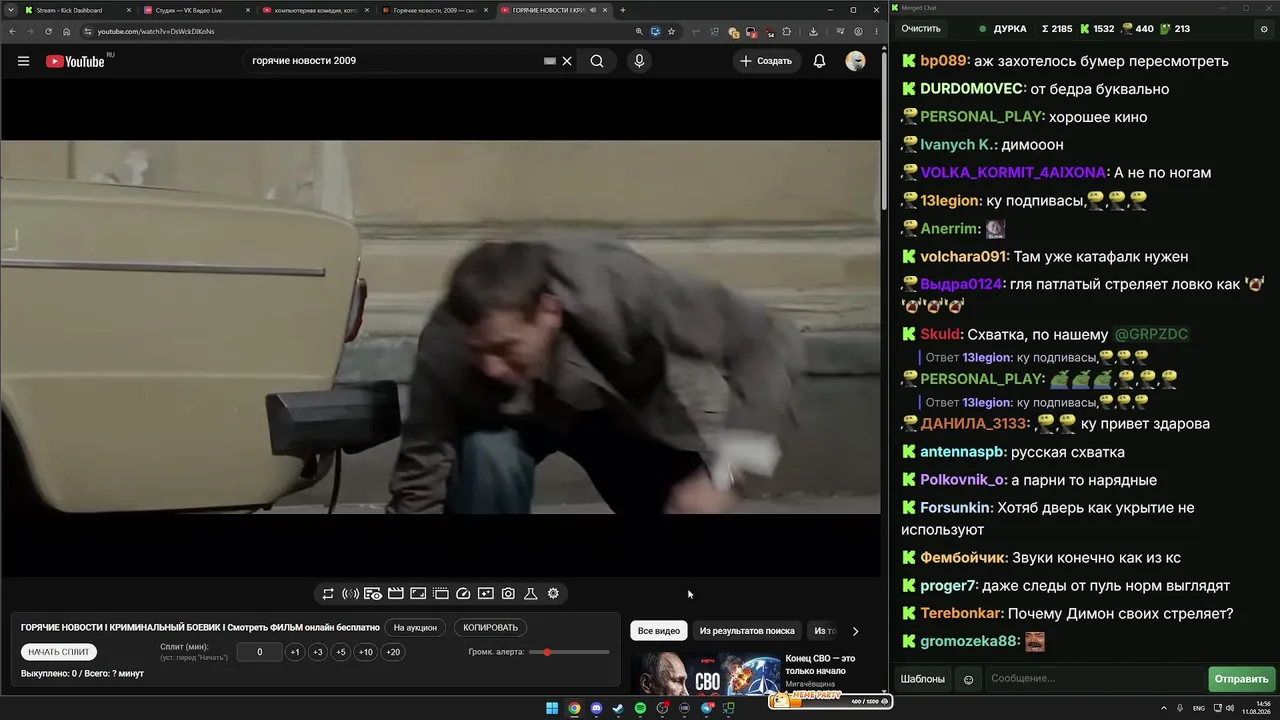Add +1 minute to split
The image size is (1280, 720).
point(295,652)
